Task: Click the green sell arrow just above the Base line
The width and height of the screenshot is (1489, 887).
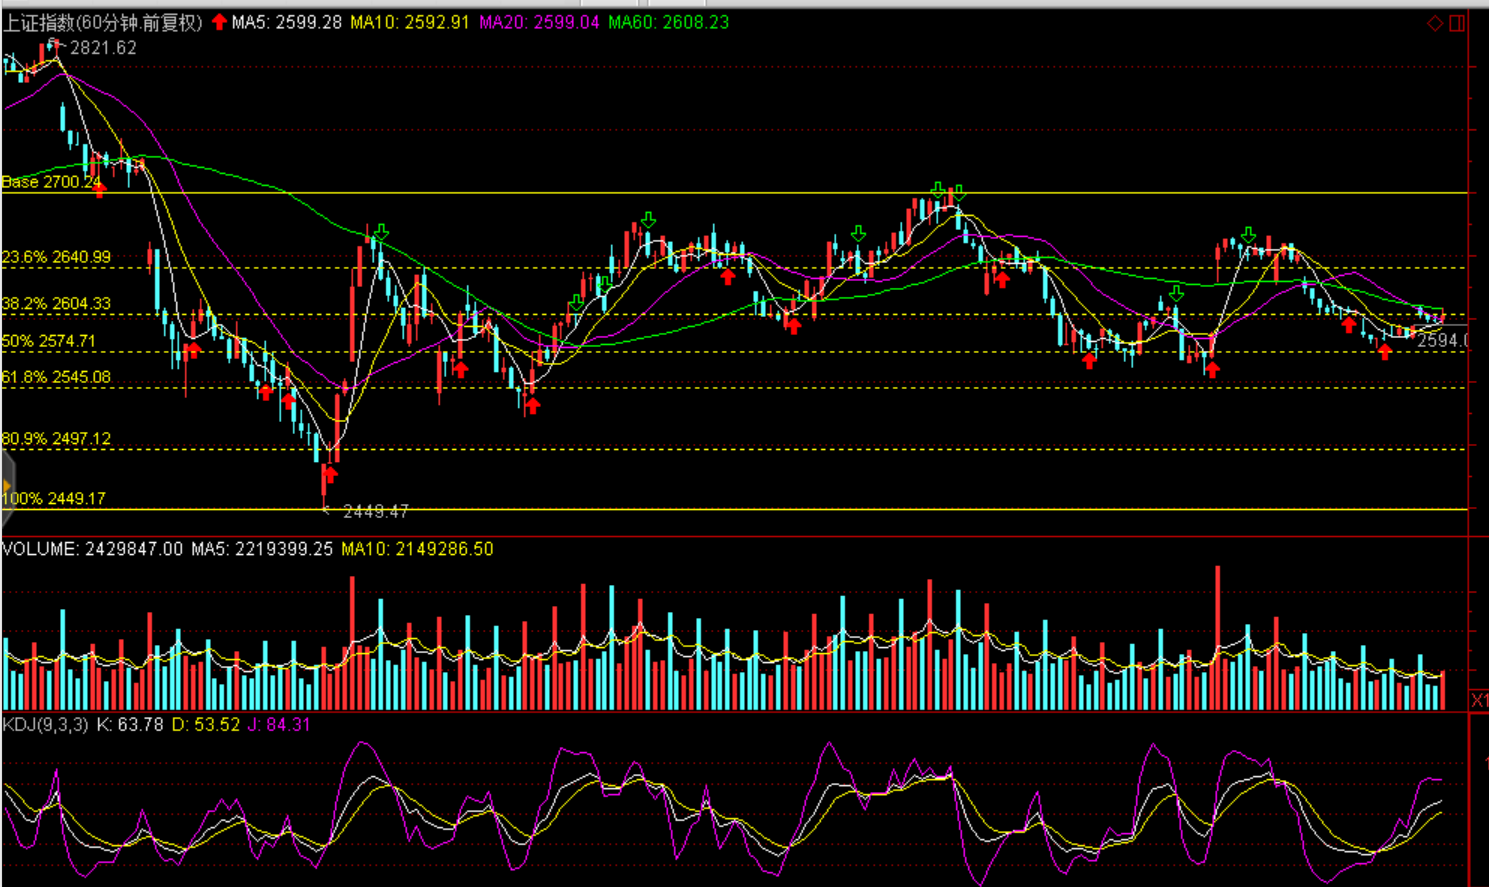Action: click(938, 189)
